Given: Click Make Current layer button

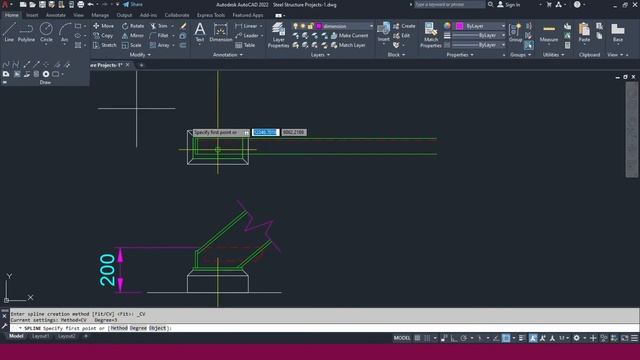Looking at the screenshot, I should click(x=349, y=36).
